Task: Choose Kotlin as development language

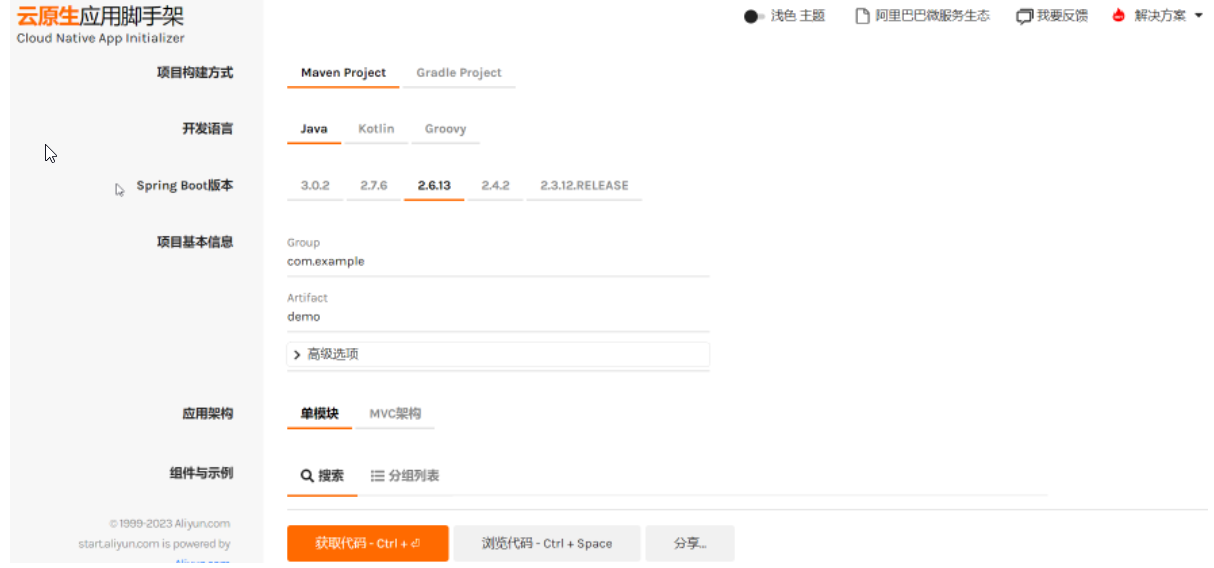Action: pos(376,129)
